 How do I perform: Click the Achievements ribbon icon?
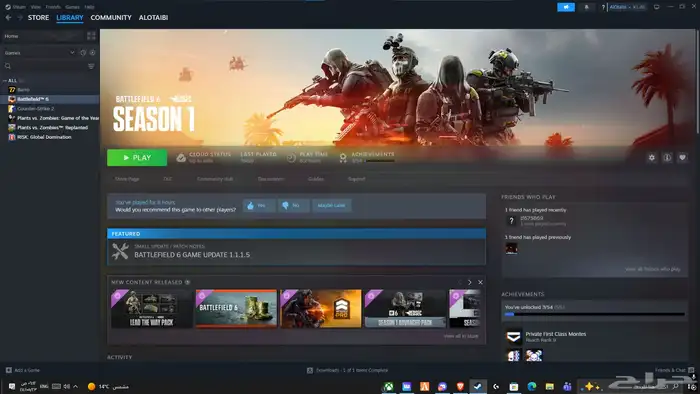point(343,158)
